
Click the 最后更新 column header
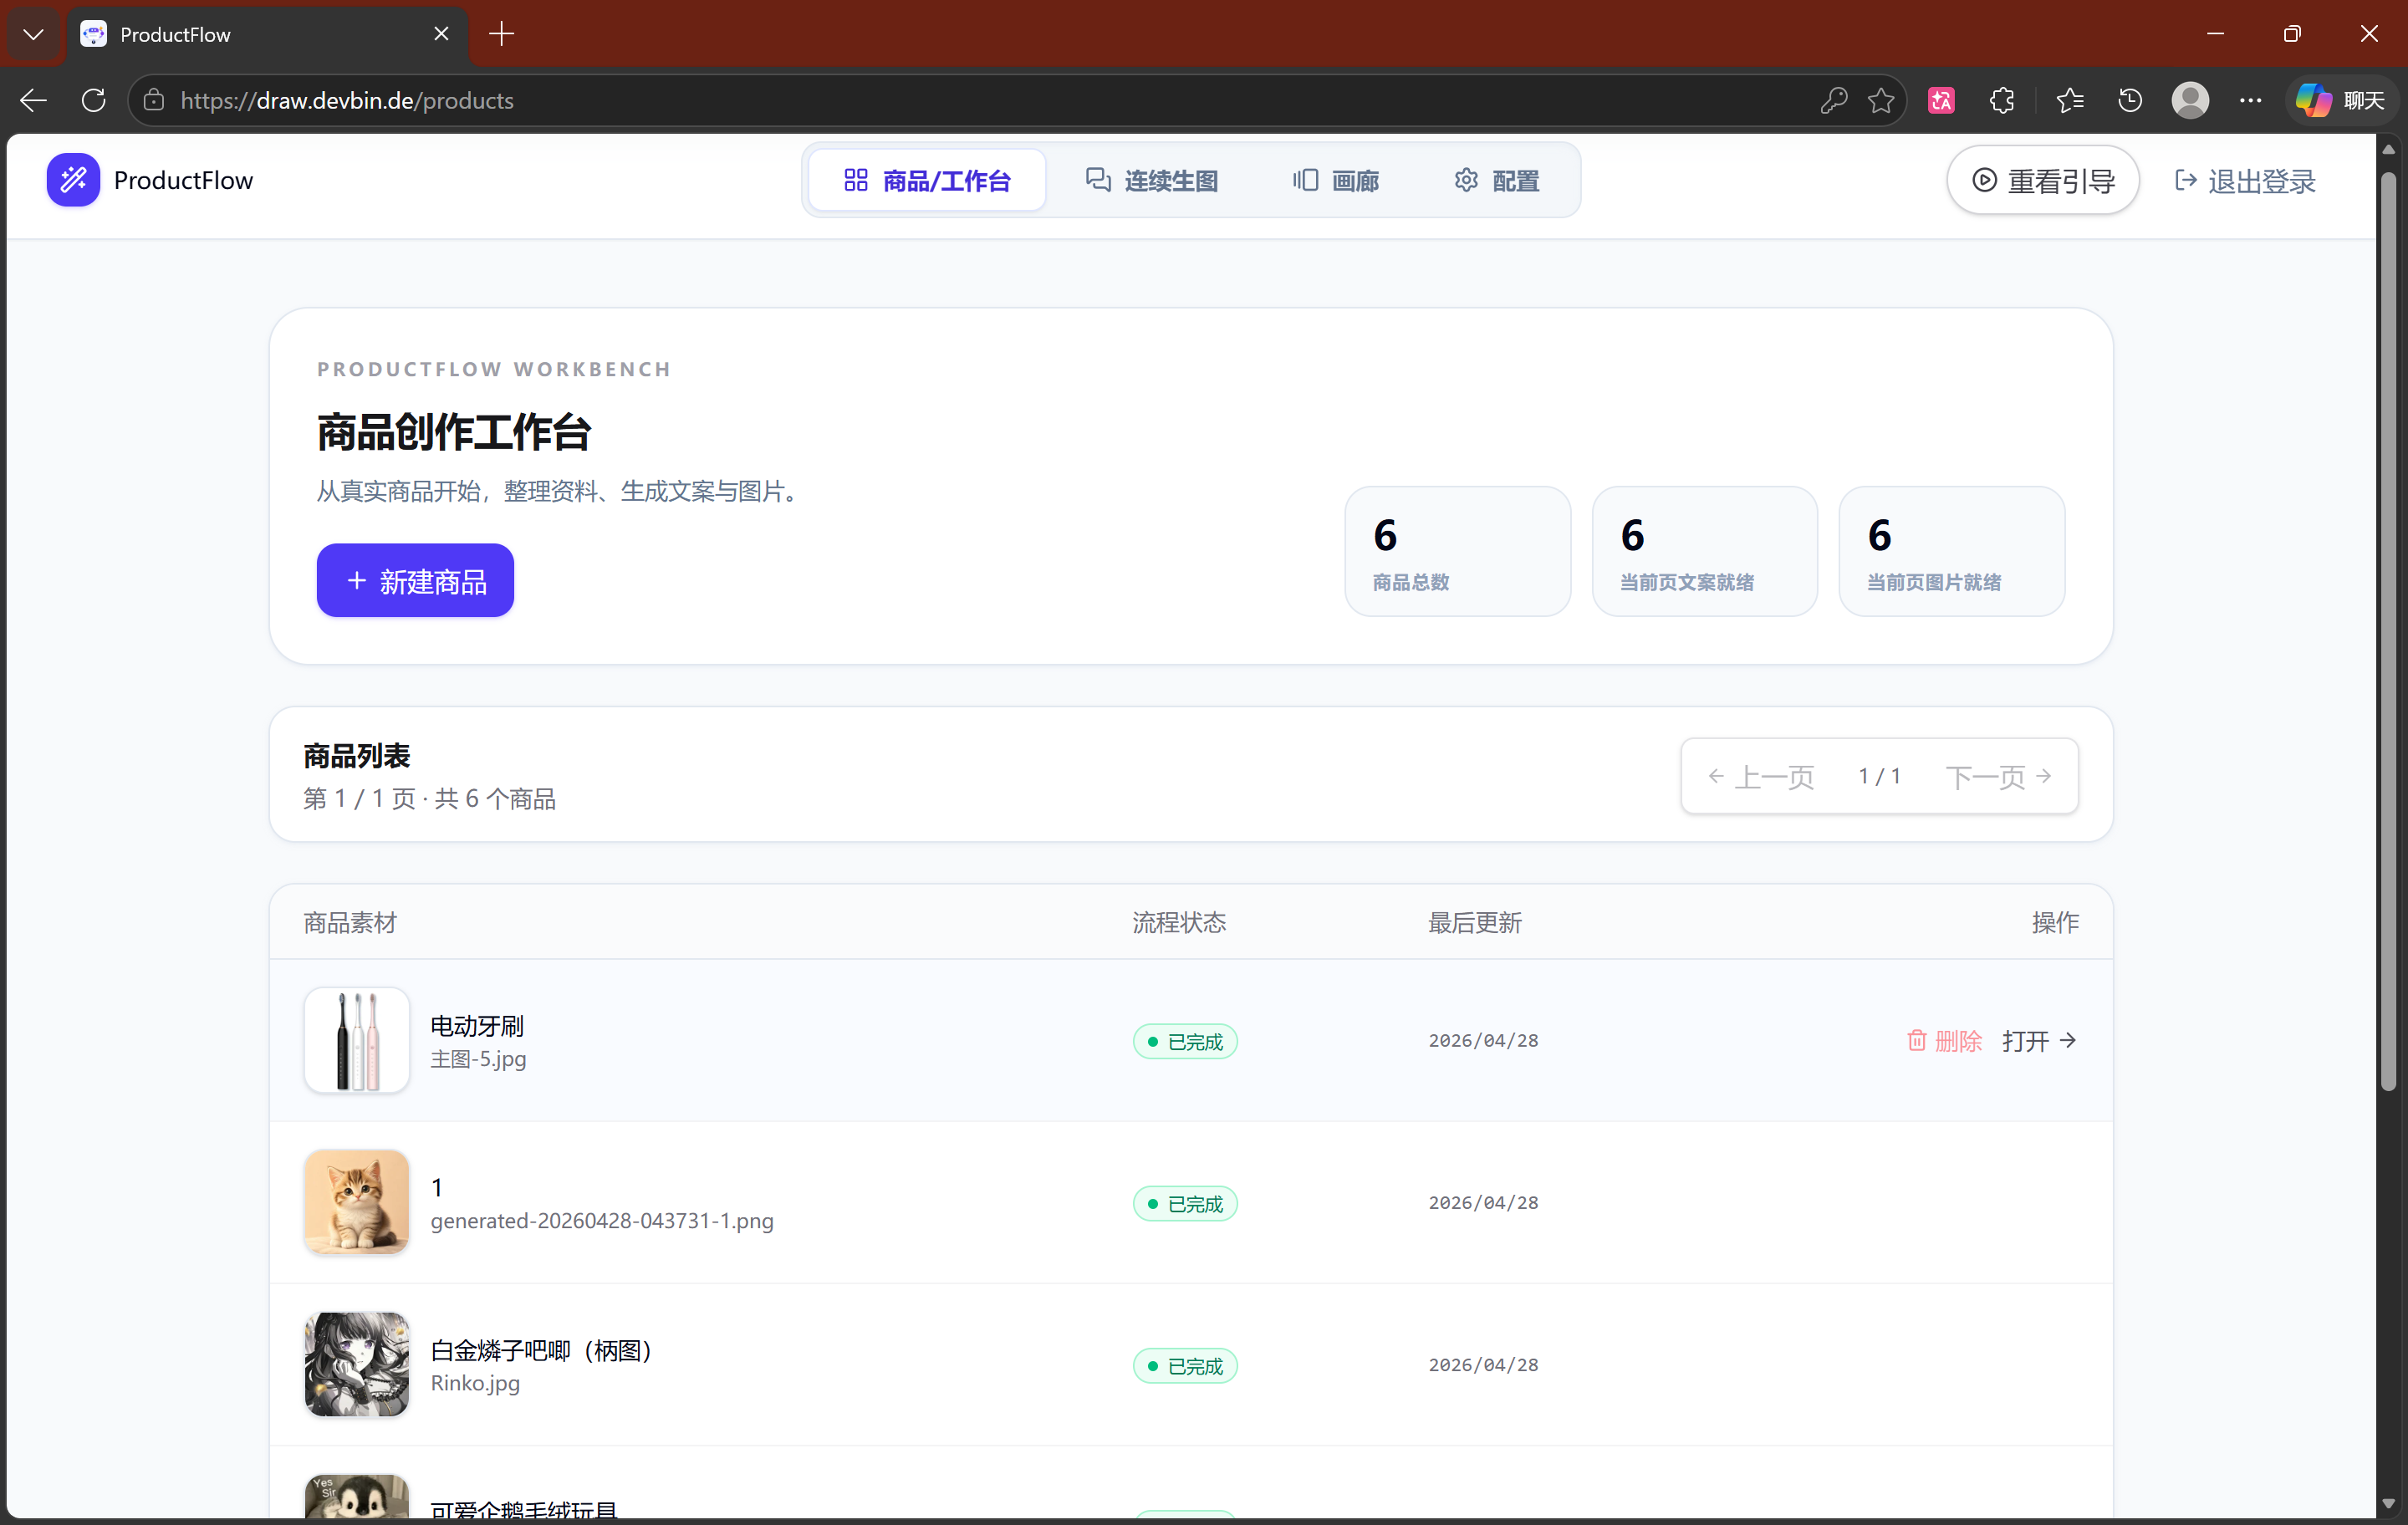coord(1475,922)
